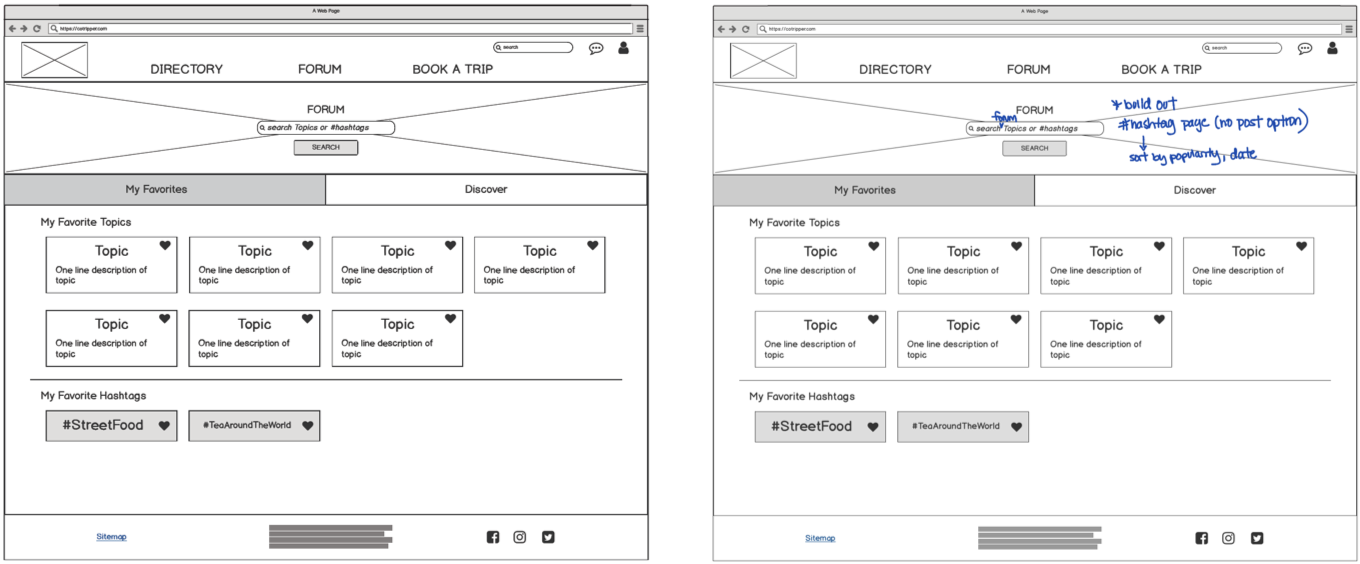Focus the browser URL bar in left wireframe

click(340, 29)
